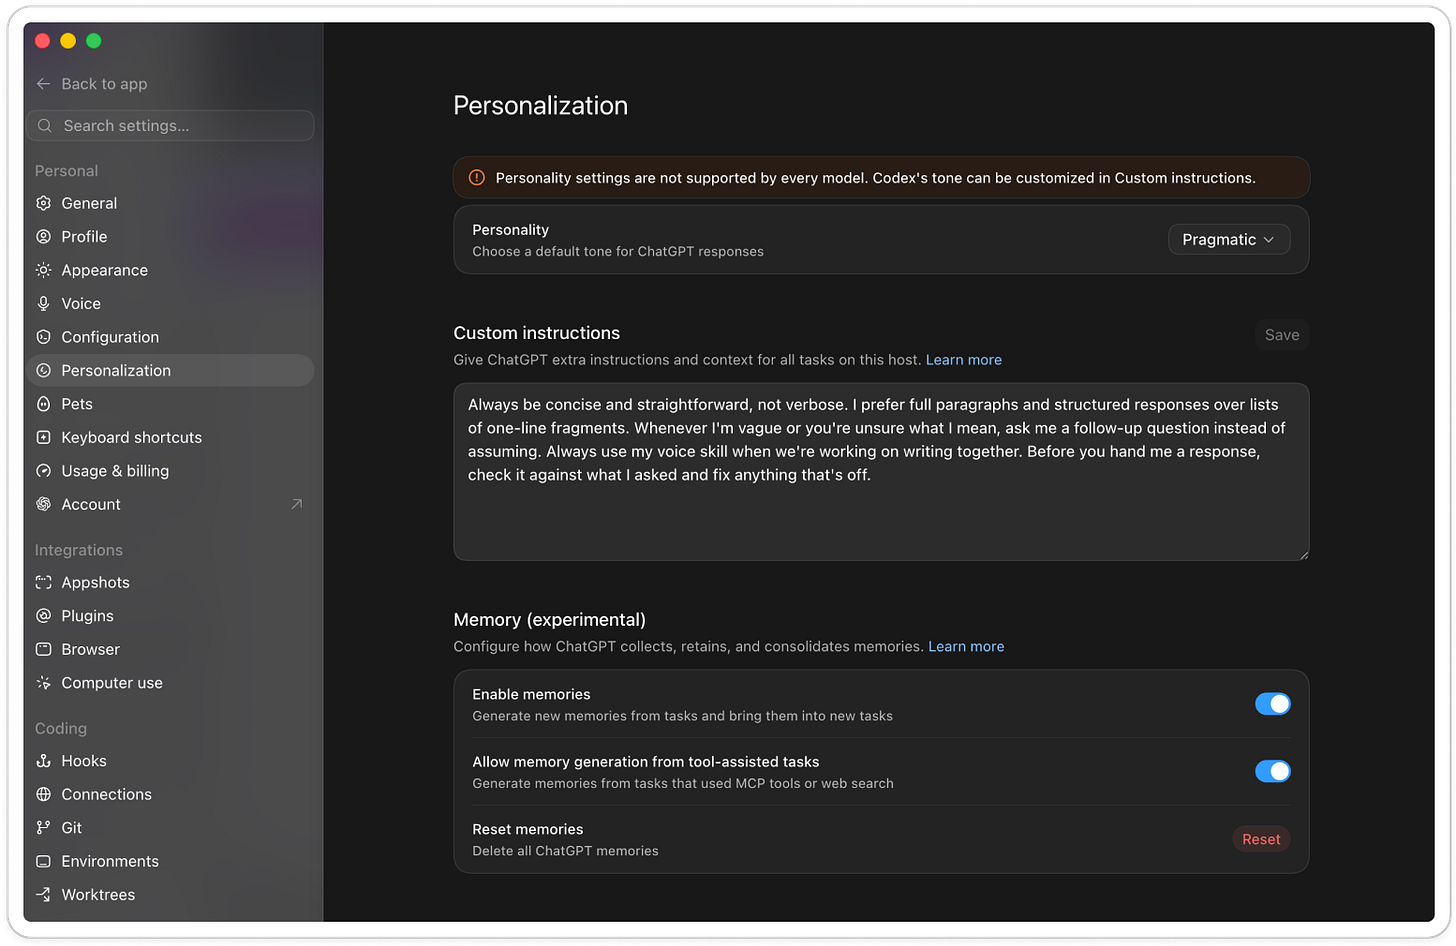This screenshot has height=946, width=1456.
Task: Click the search magnifier icon
Action: click(45, 126)
